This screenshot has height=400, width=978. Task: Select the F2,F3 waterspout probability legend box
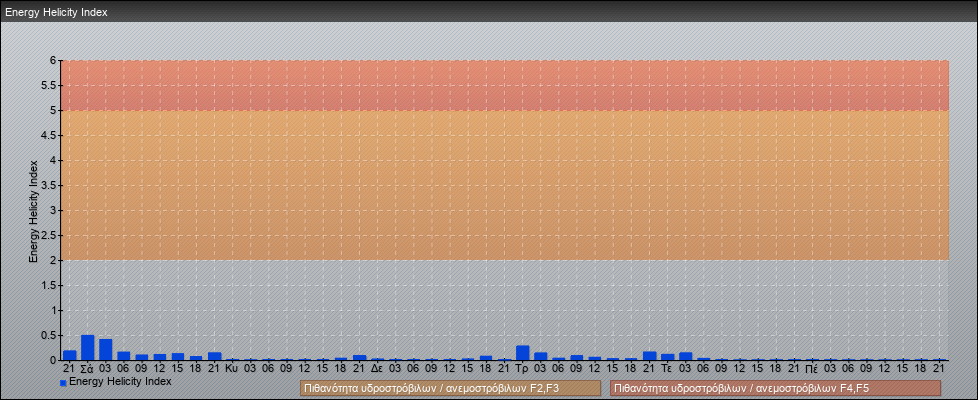pyautogui.click(x=450, y=388)
